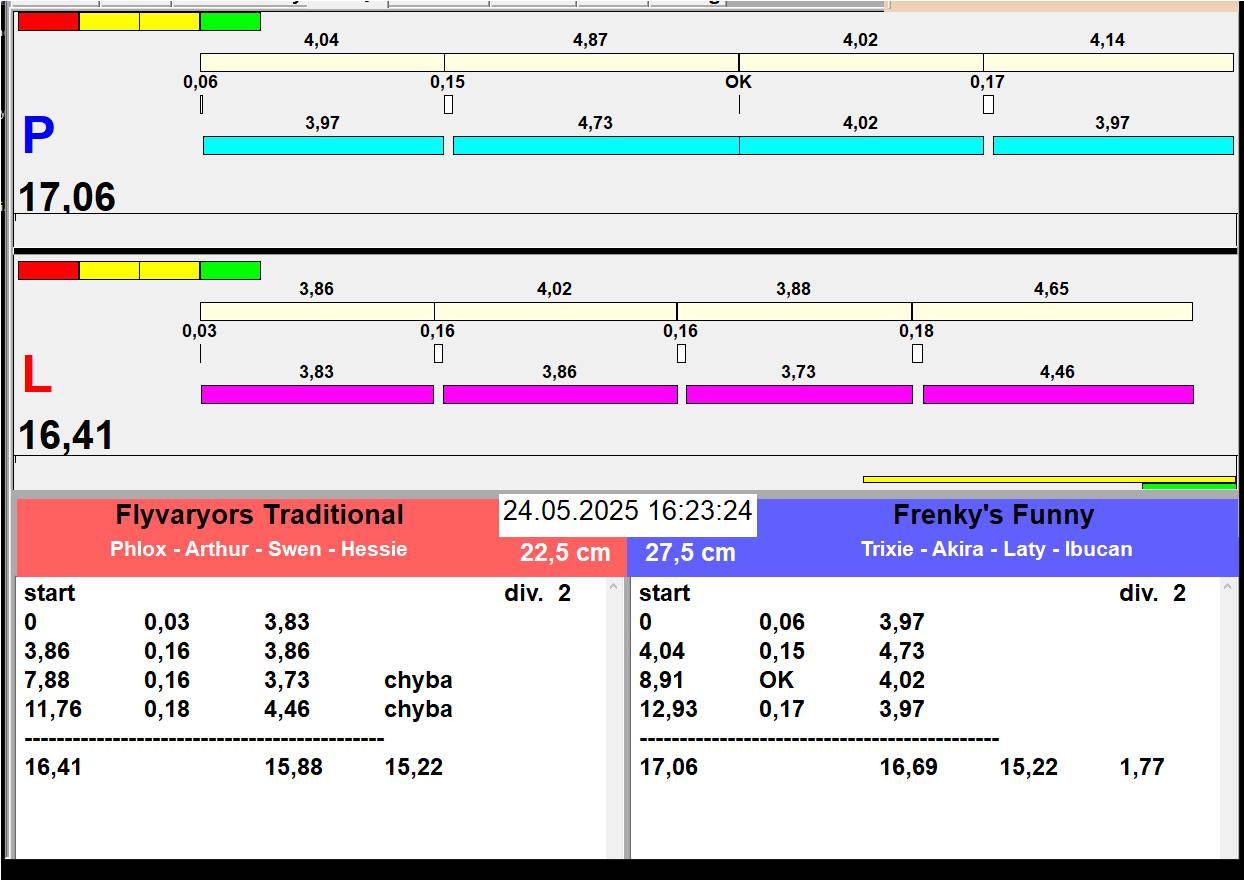
Task: Click the Frenky's Funny team header
Action: pos(993,516)
